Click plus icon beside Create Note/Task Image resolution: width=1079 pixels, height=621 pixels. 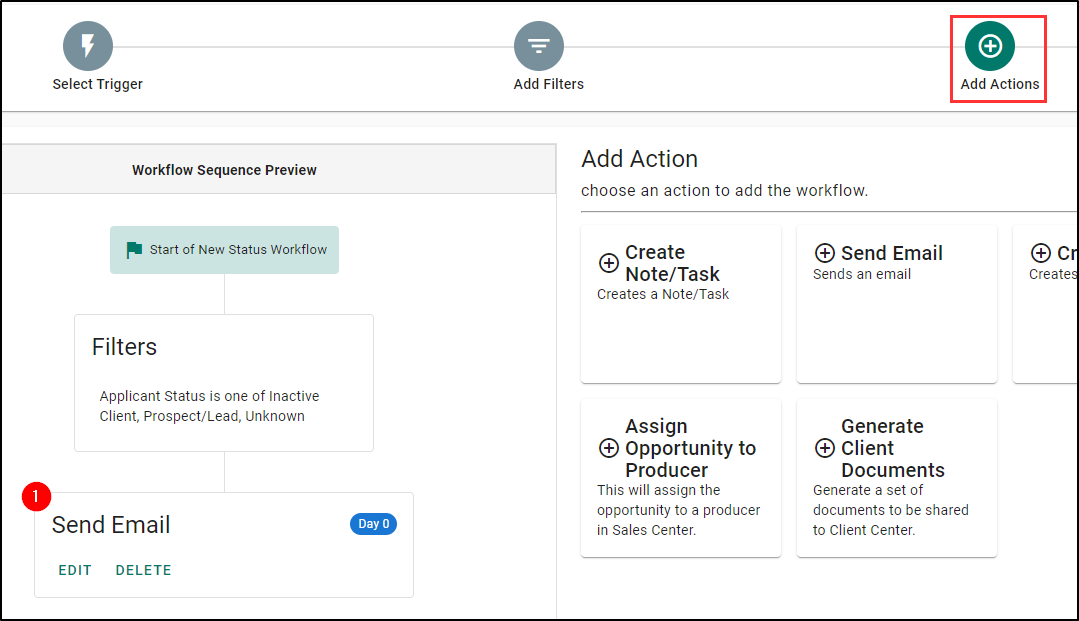(608, 263)
